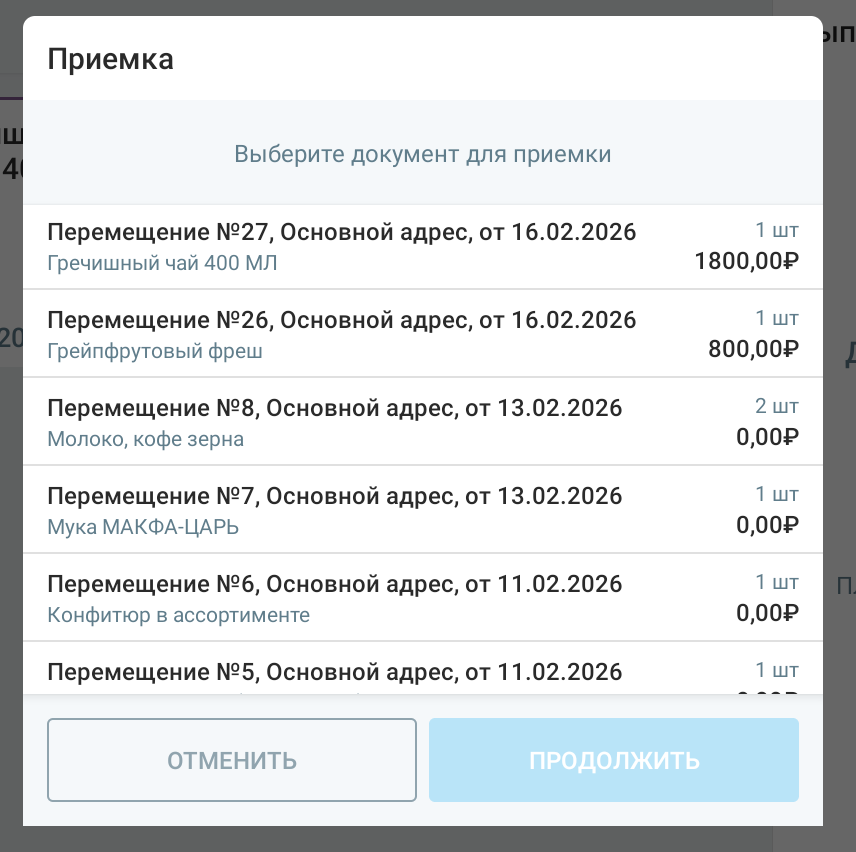Viewport: 856px width, 852px height.
Task: Click the Приемка dialog title
Action: pos(111,59)
